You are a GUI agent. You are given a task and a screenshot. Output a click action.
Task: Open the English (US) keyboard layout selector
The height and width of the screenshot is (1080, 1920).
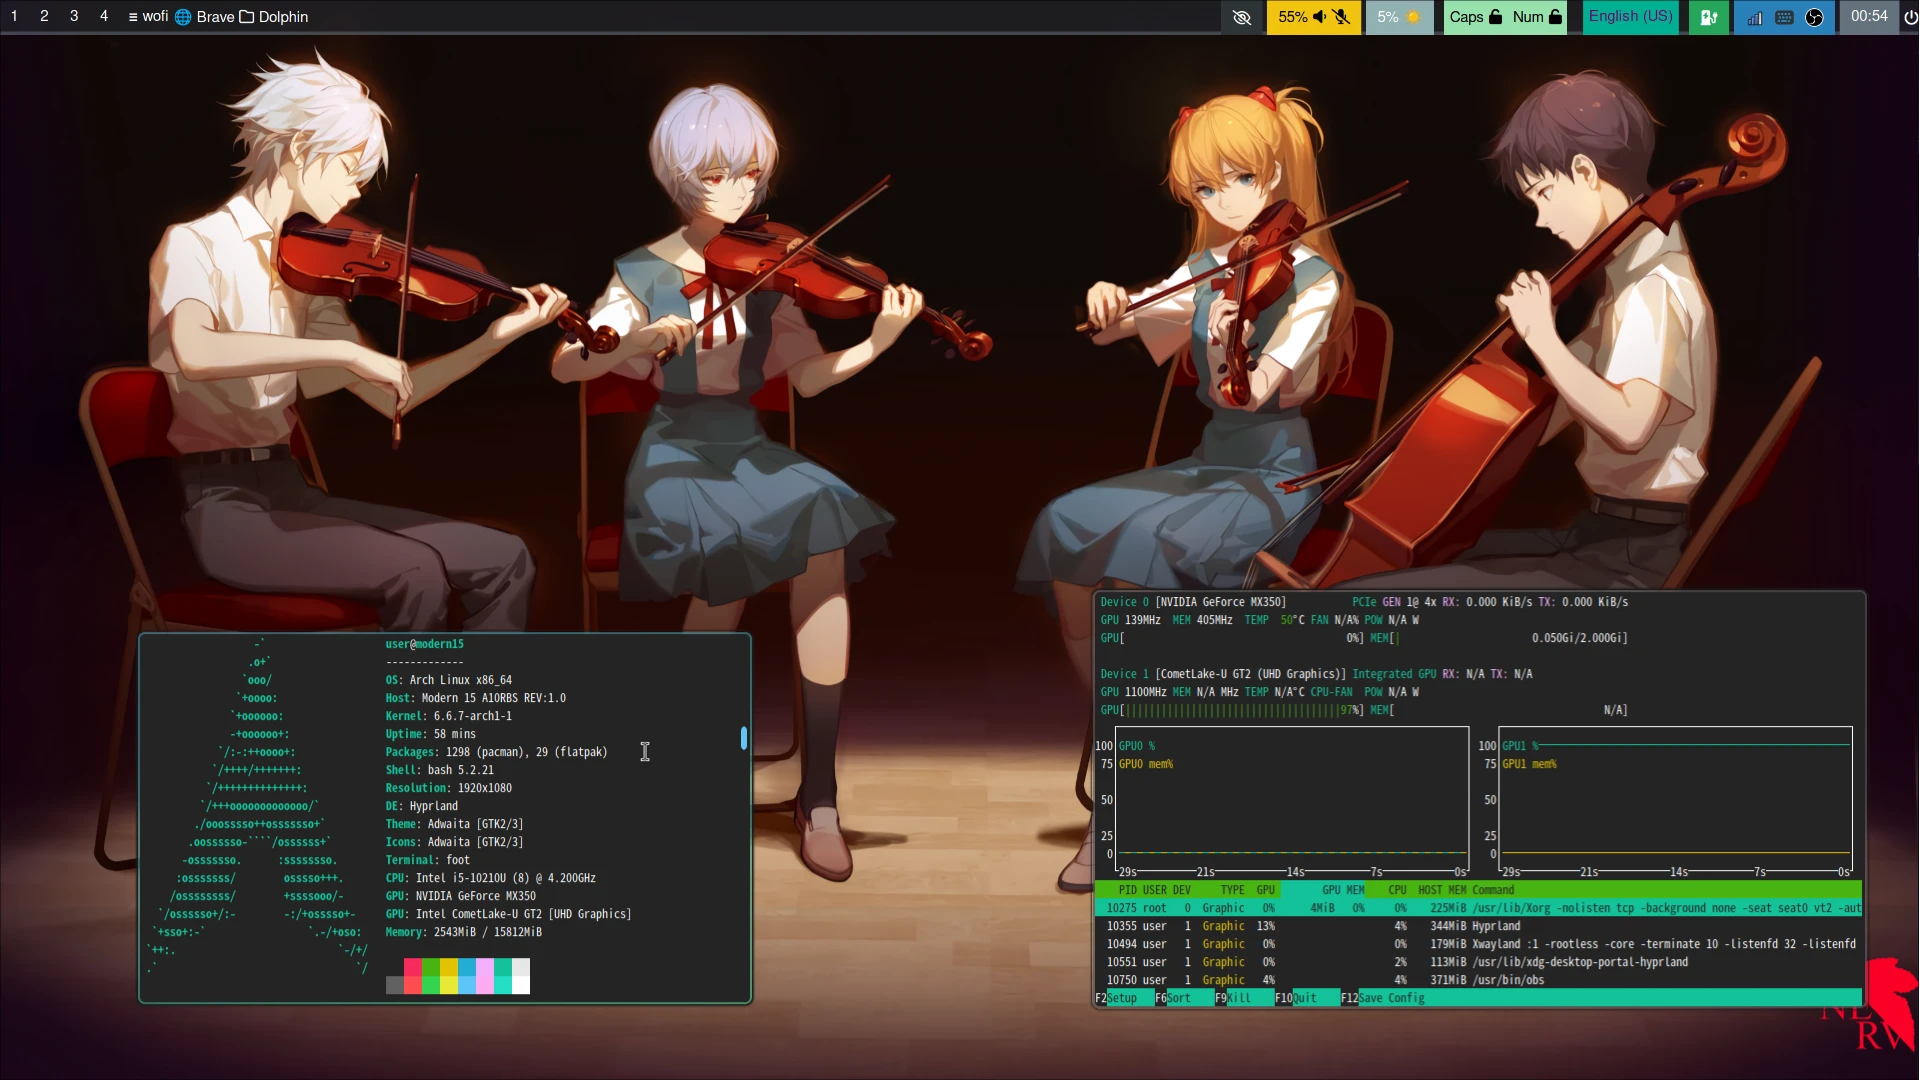click(x=1630, y=16)
